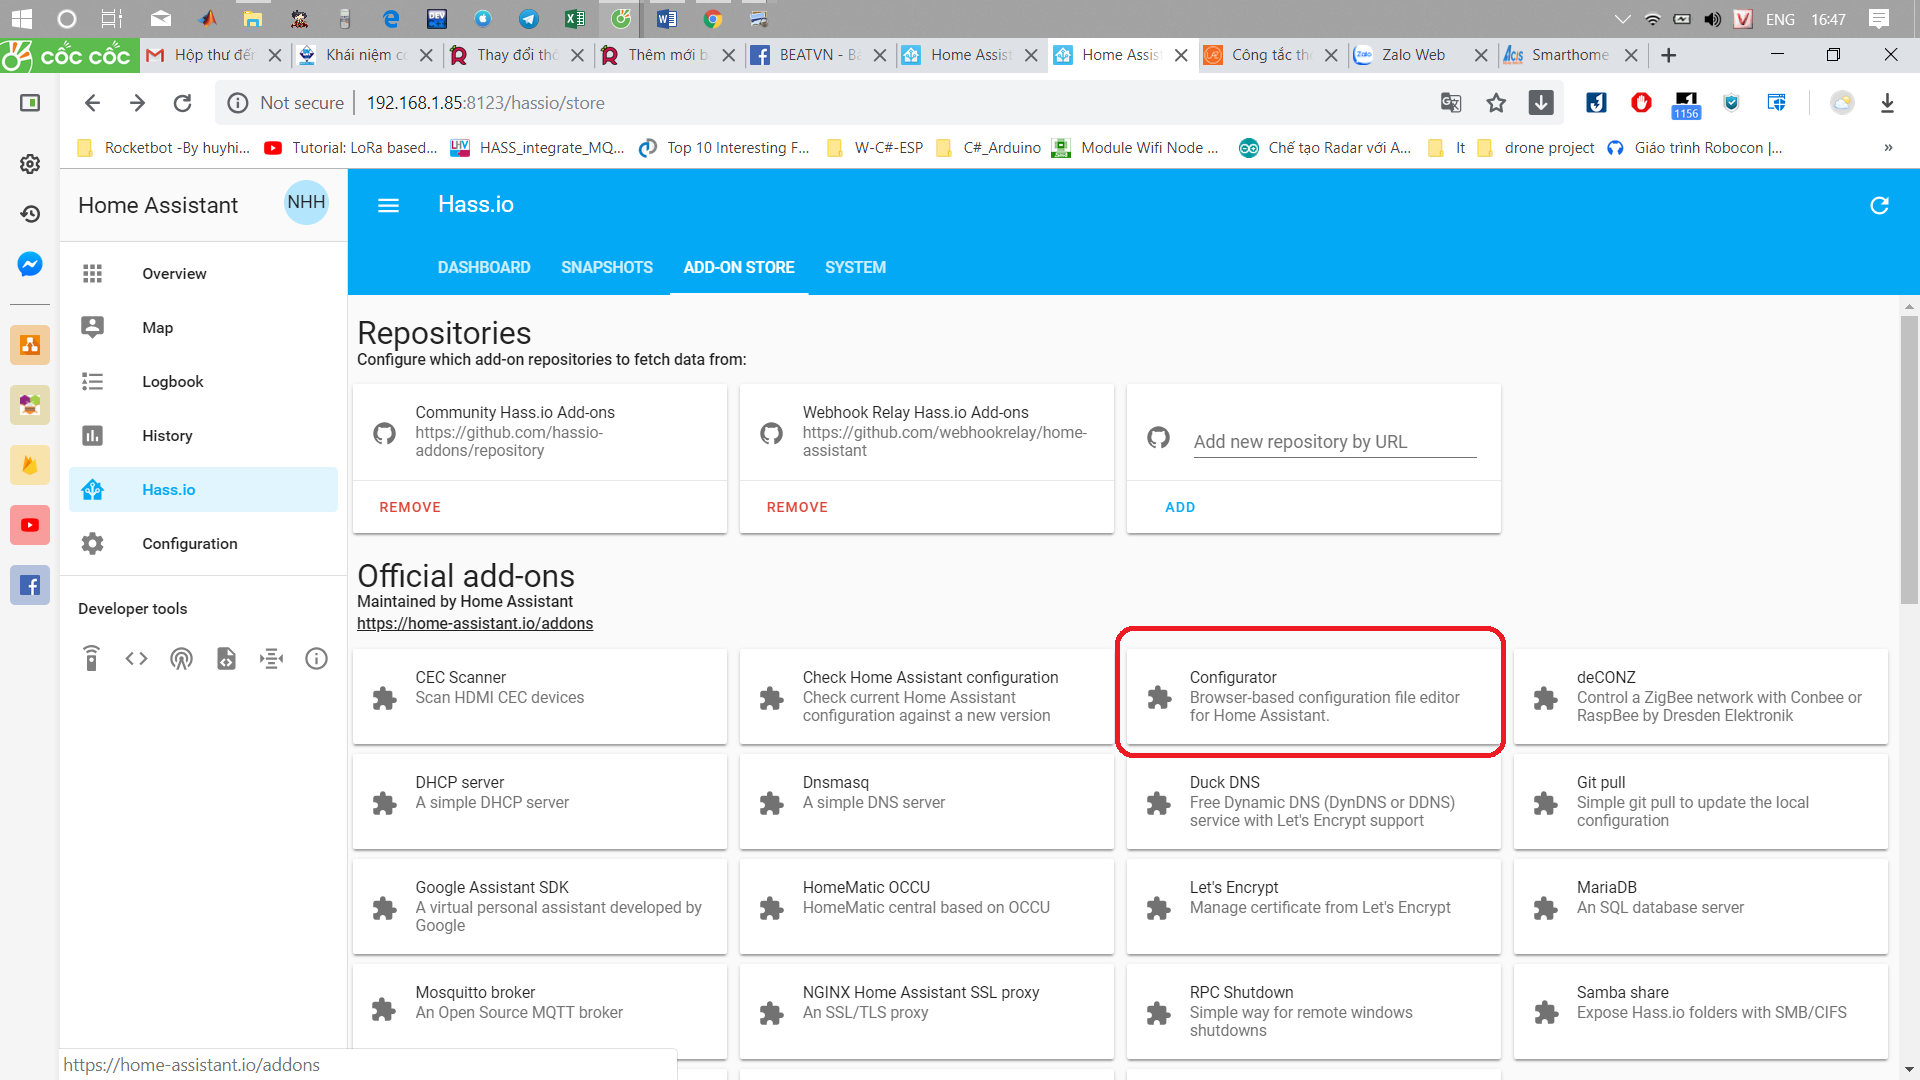Go back in the browser
The image size is (1920, 1080).
tap(92, 103)
